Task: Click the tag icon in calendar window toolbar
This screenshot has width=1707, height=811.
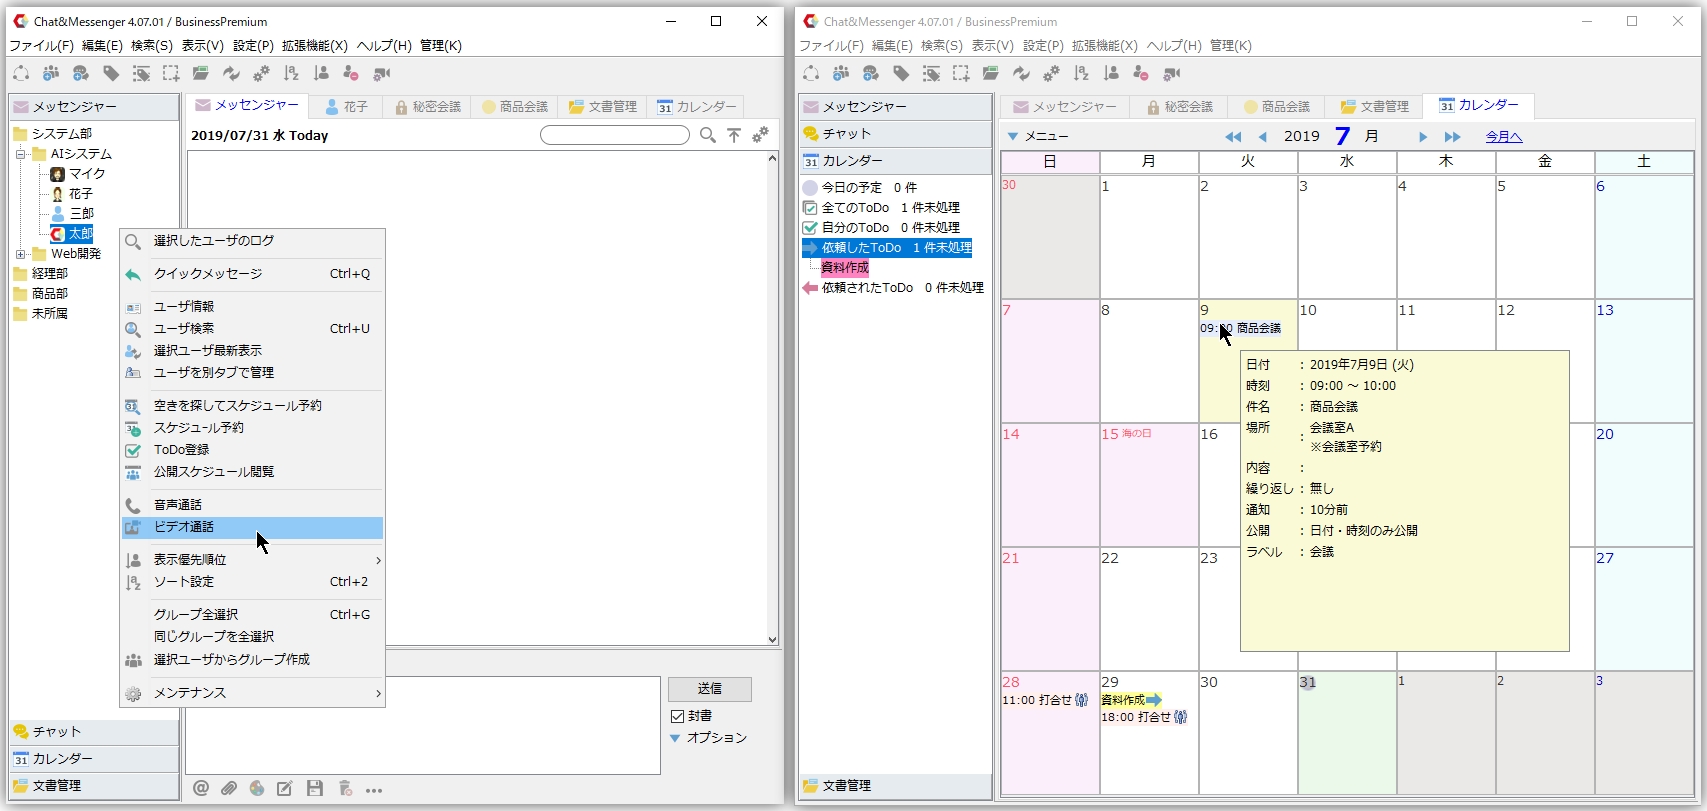Action: 901,73
